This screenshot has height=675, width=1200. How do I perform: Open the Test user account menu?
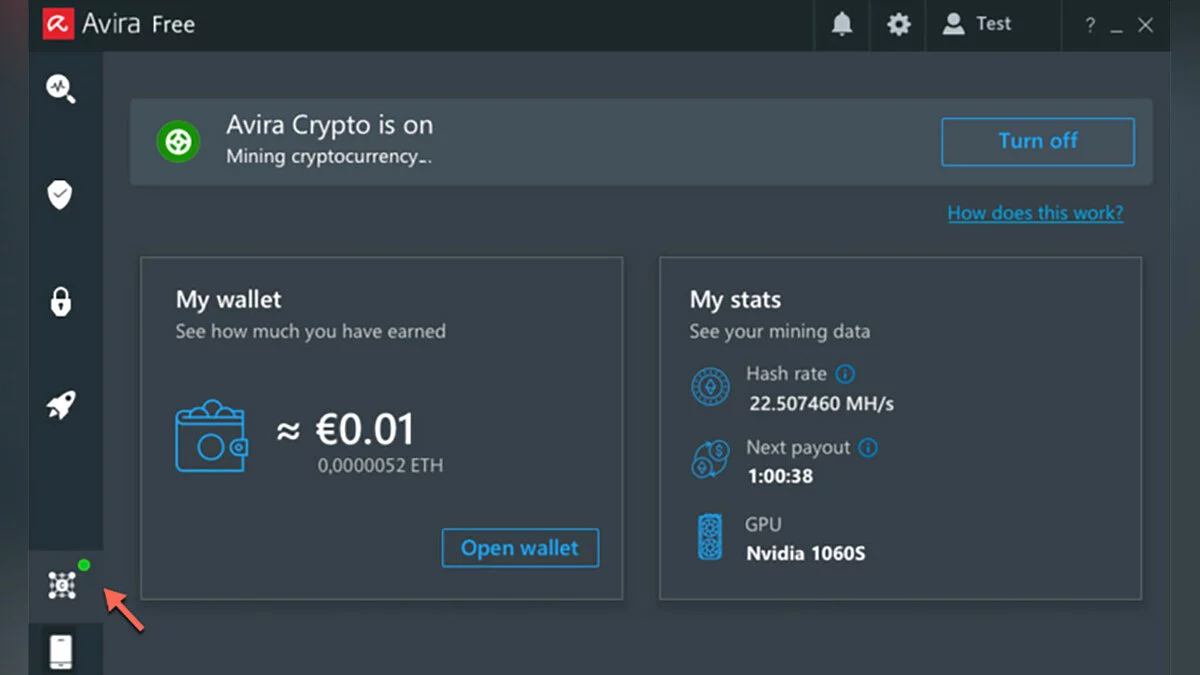(x=979, y=24)
